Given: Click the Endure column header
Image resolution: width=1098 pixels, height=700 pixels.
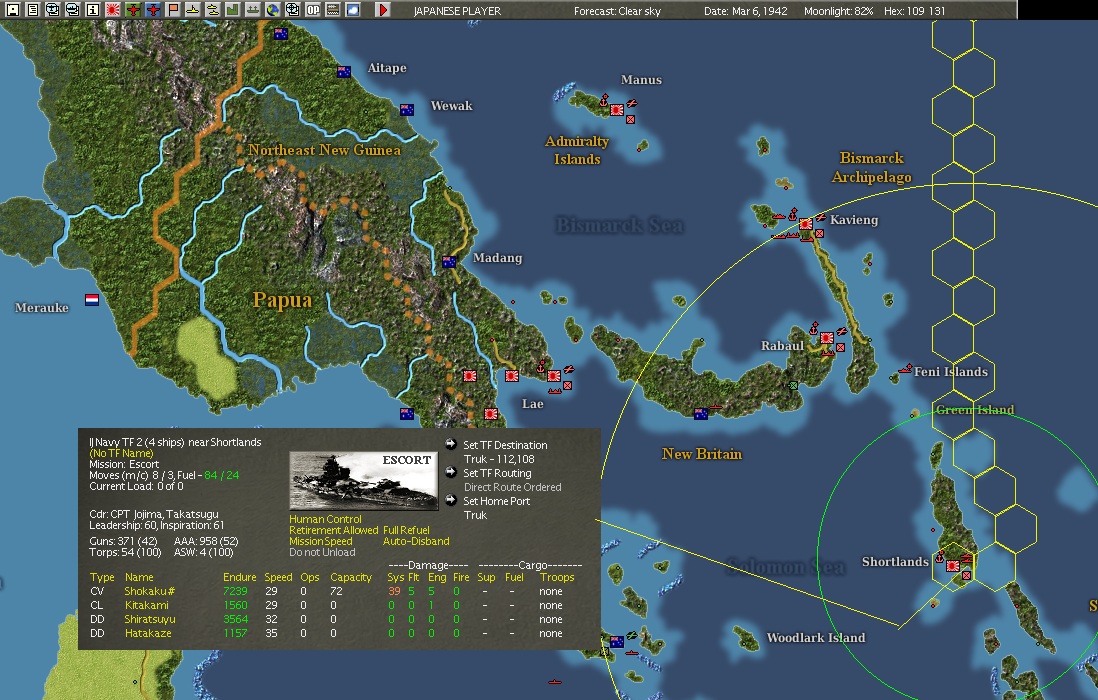Looking at the screenshot, I should click(239, 577).
